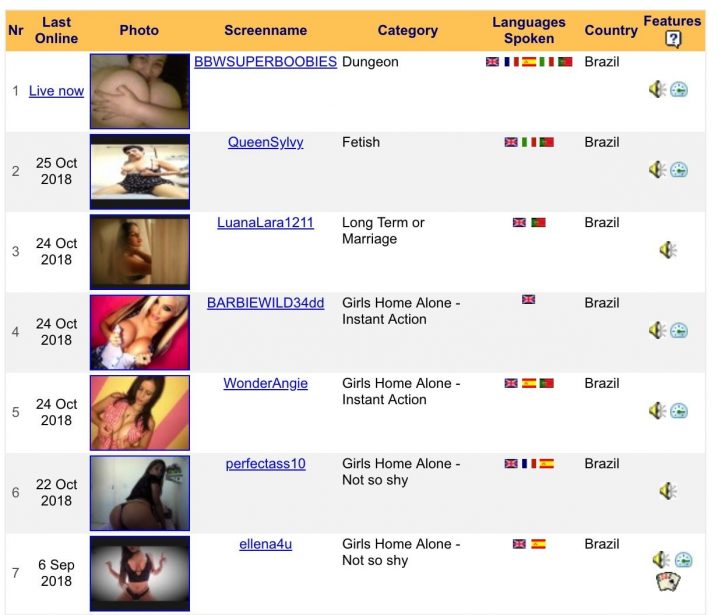Open the WonderAngie screenname link
The width and height of the screenshot is (718, 615).
tap(266, 383)
